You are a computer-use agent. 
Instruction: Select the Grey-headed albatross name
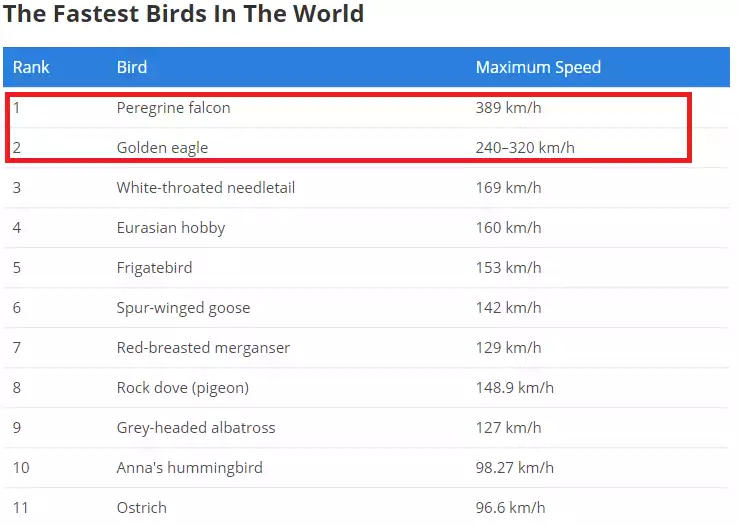coord(196,428)
